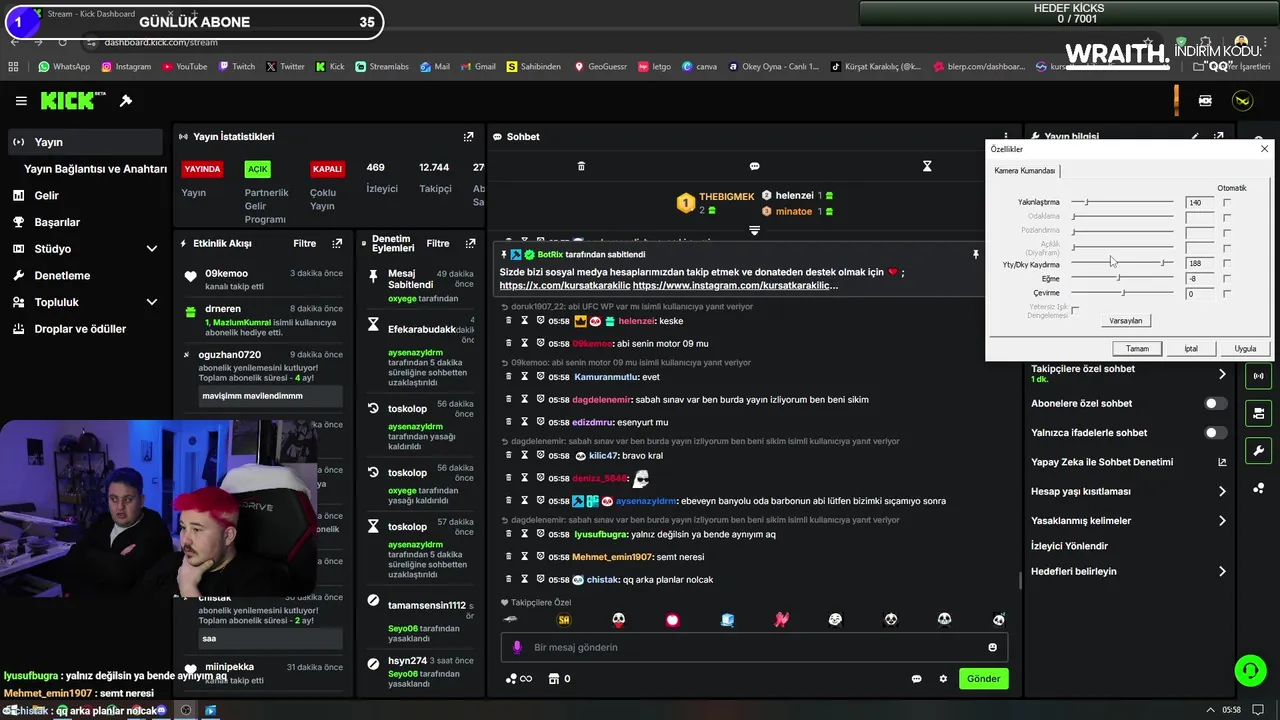This screenshot has height=720, width=1280.
Task: Click İptal in Özellikler dialog
Action: click(1191, 349)
